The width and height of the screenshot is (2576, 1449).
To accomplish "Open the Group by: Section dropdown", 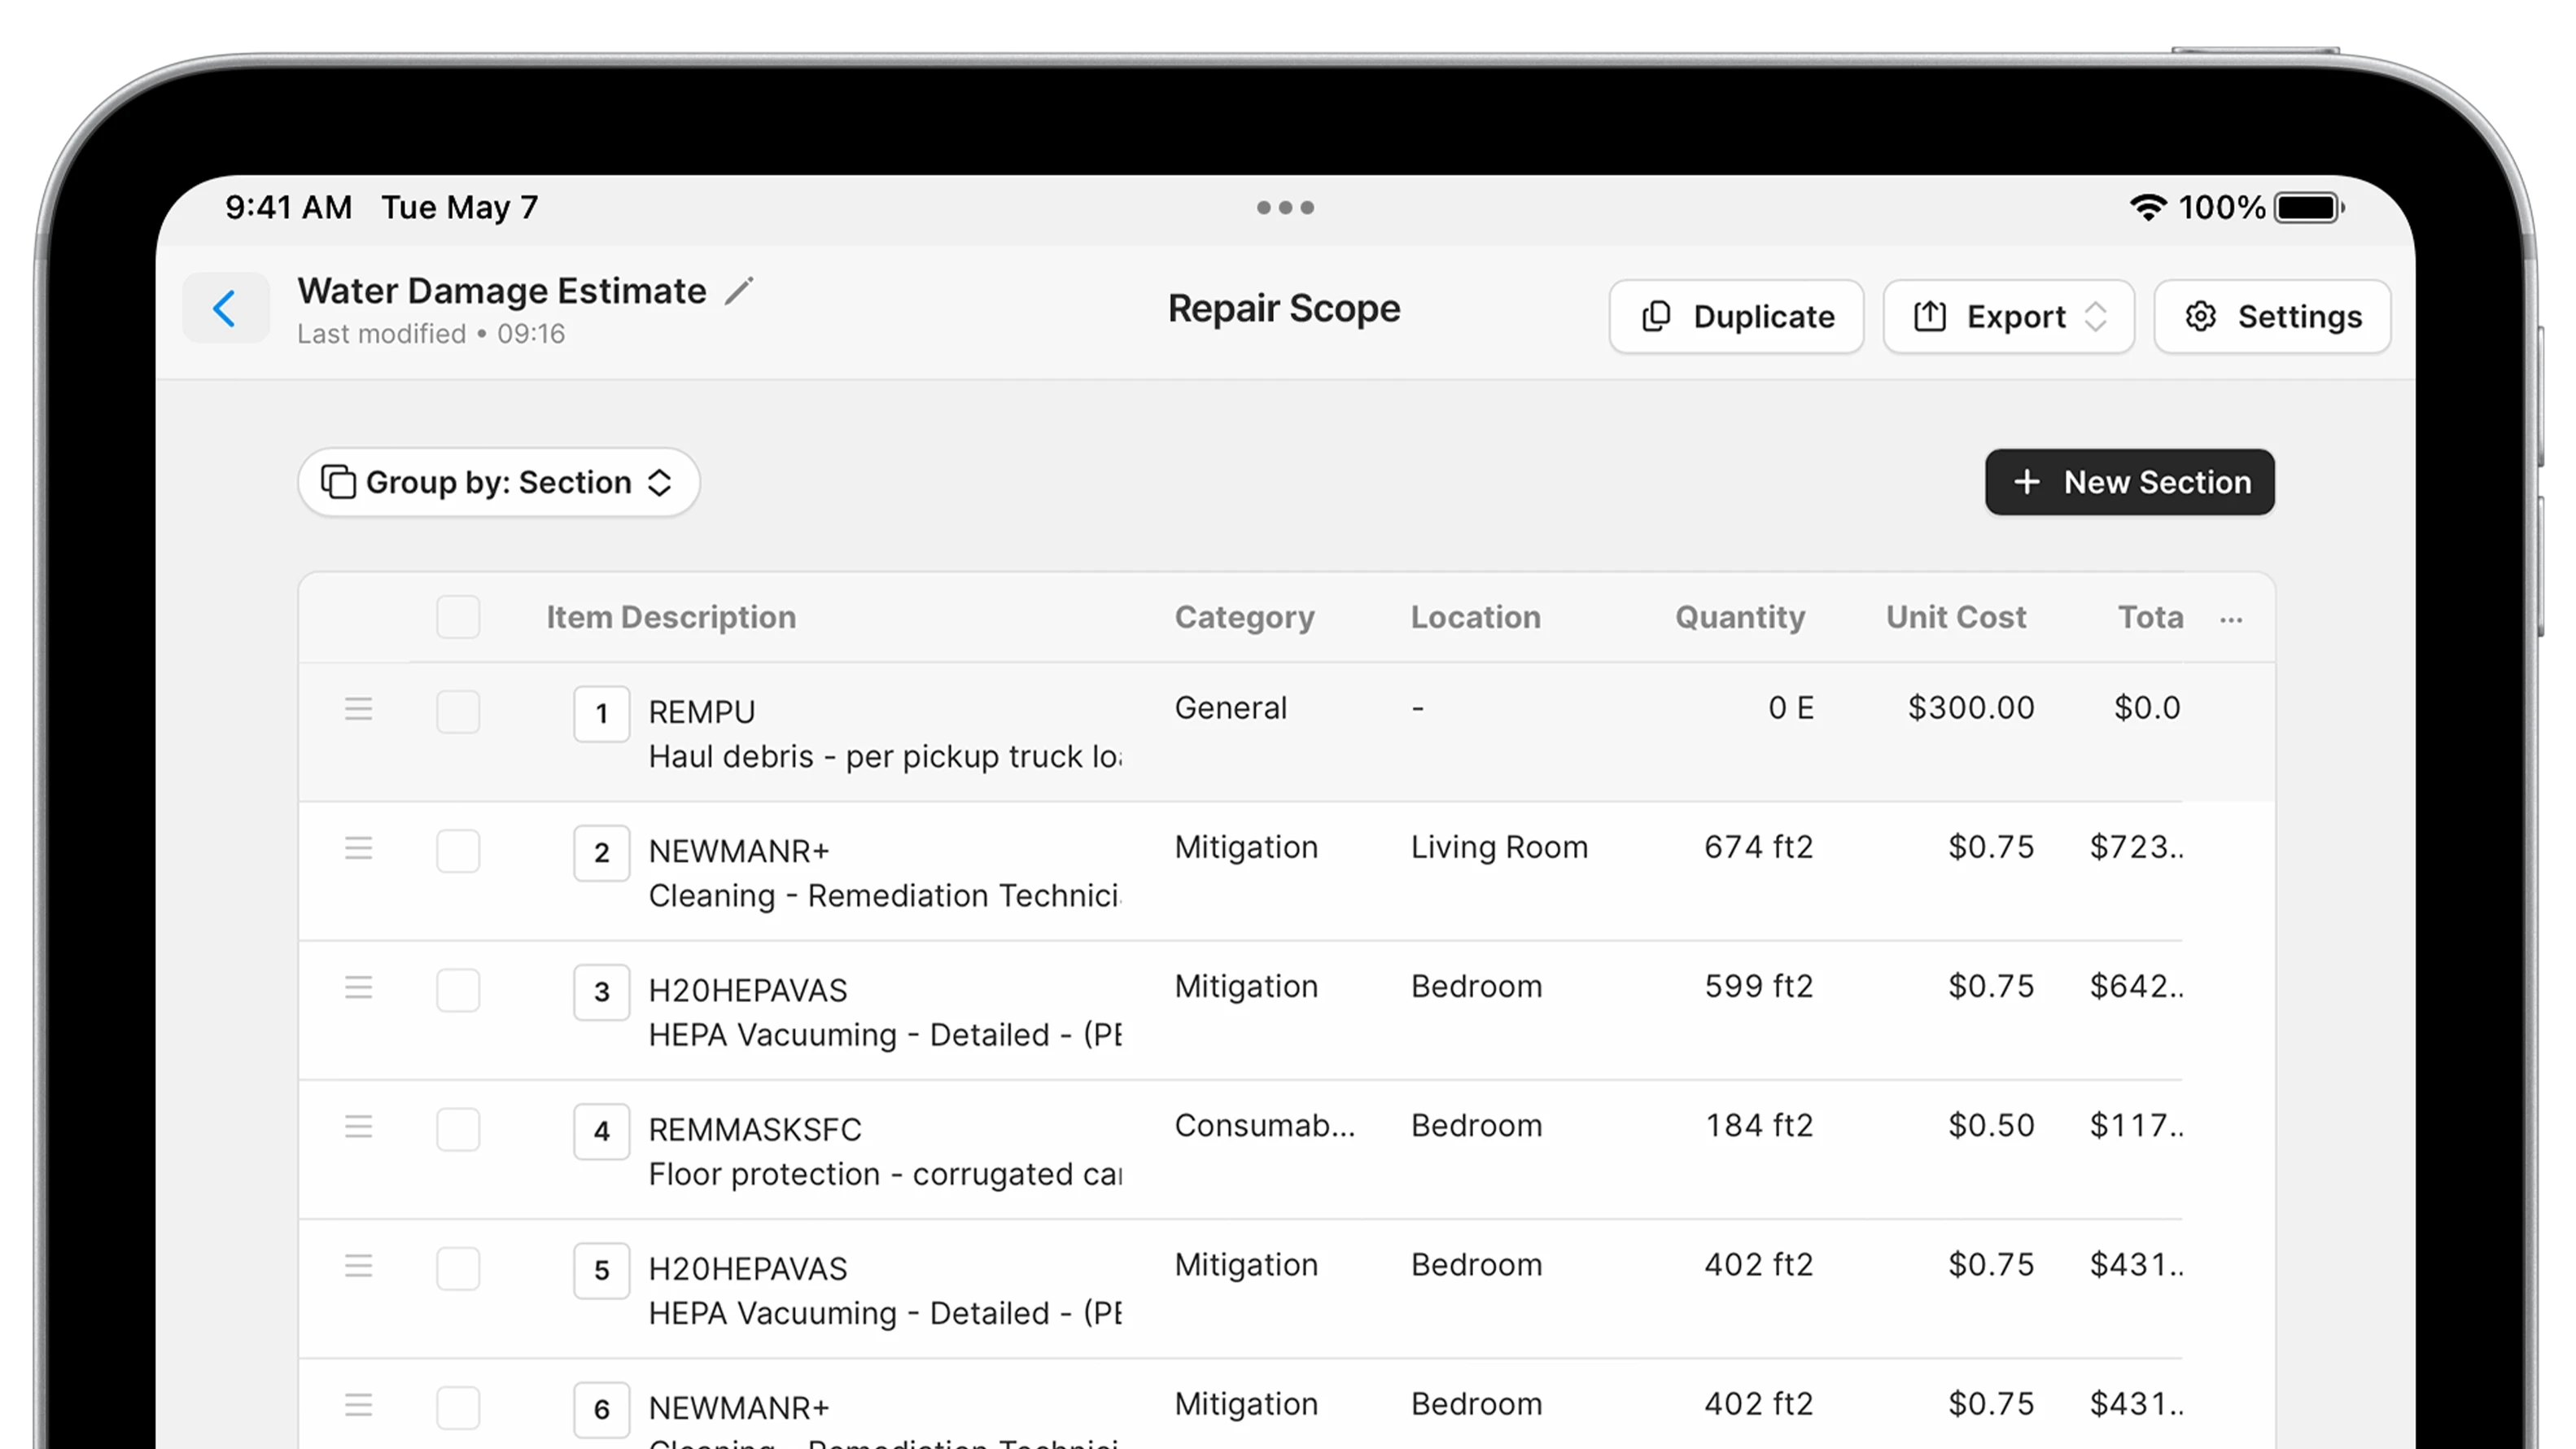I will (x=498, y=482).
